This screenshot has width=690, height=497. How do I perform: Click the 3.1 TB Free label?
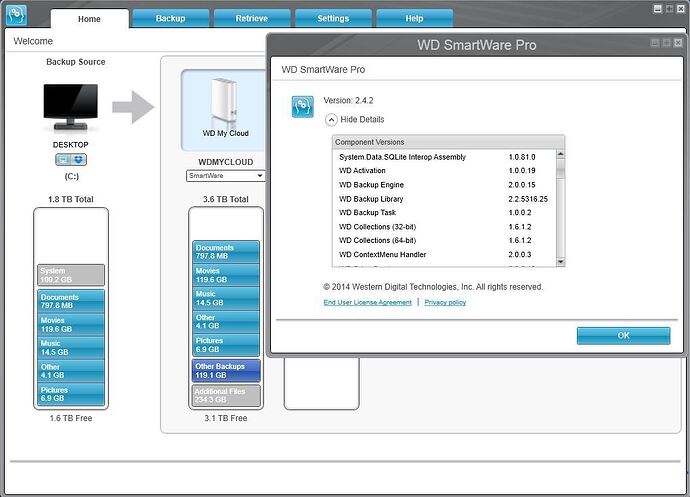[x=226, y=418]
